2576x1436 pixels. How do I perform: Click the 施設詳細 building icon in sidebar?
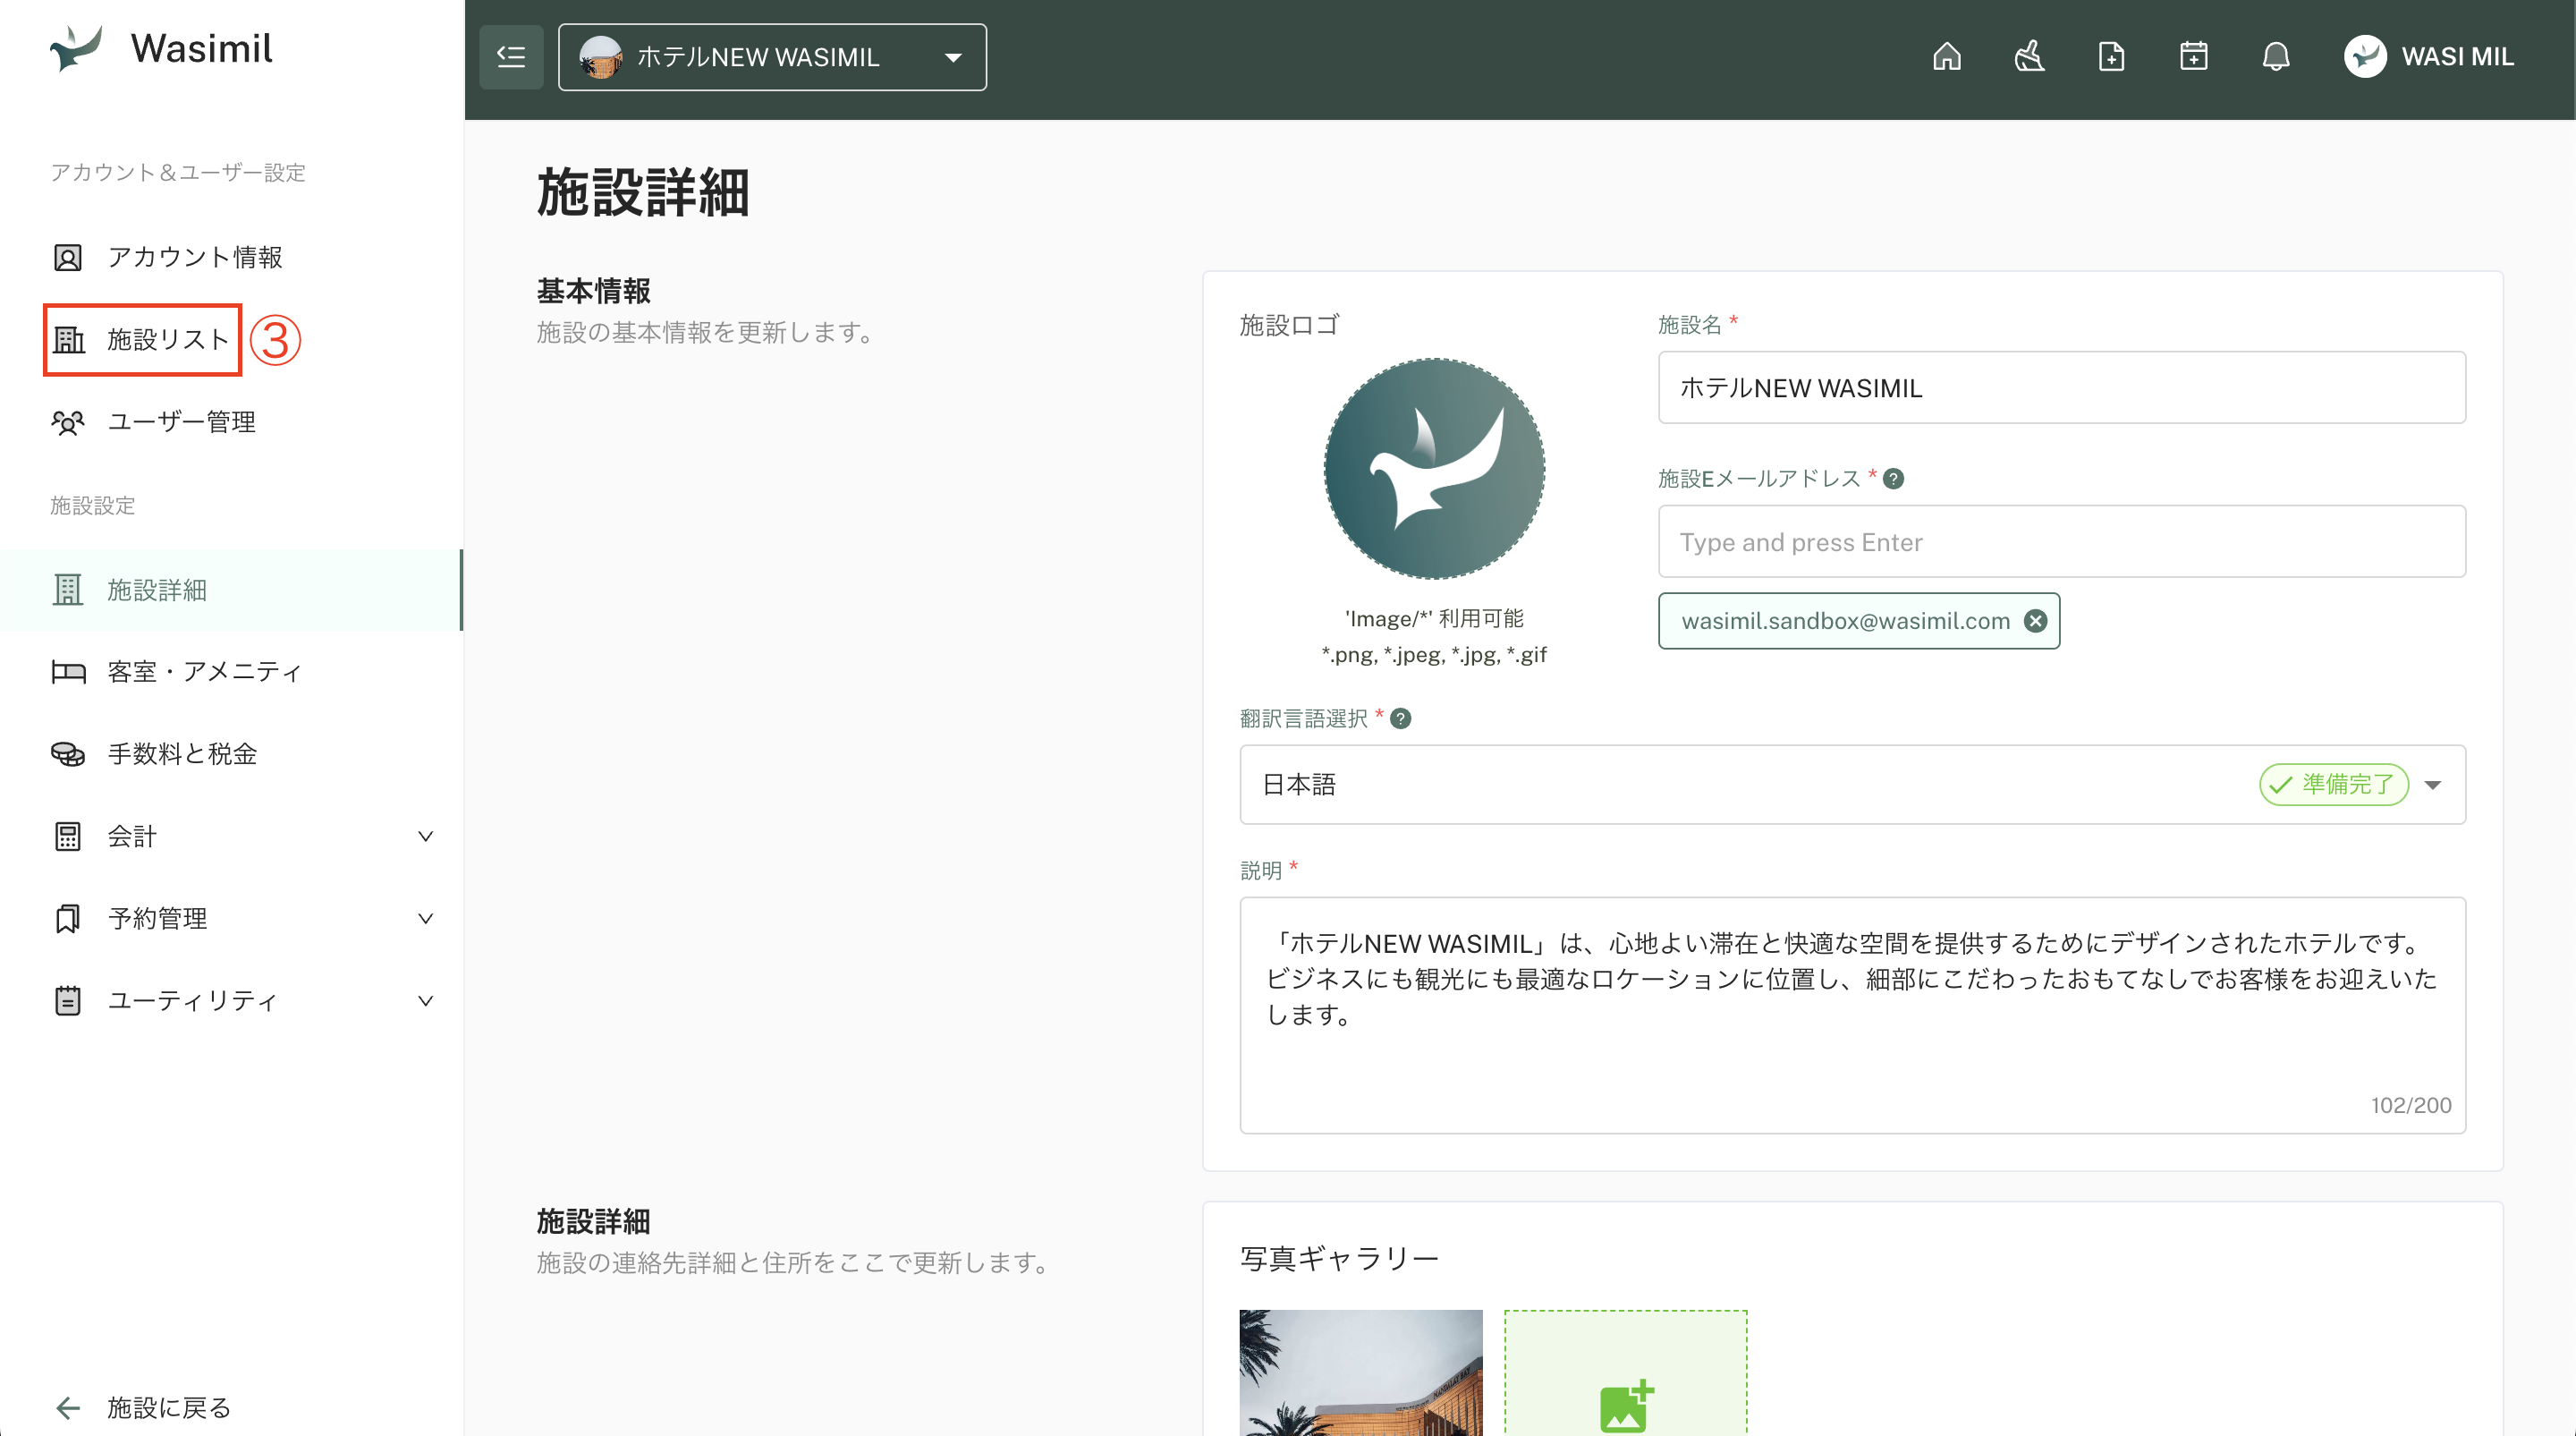68,590
